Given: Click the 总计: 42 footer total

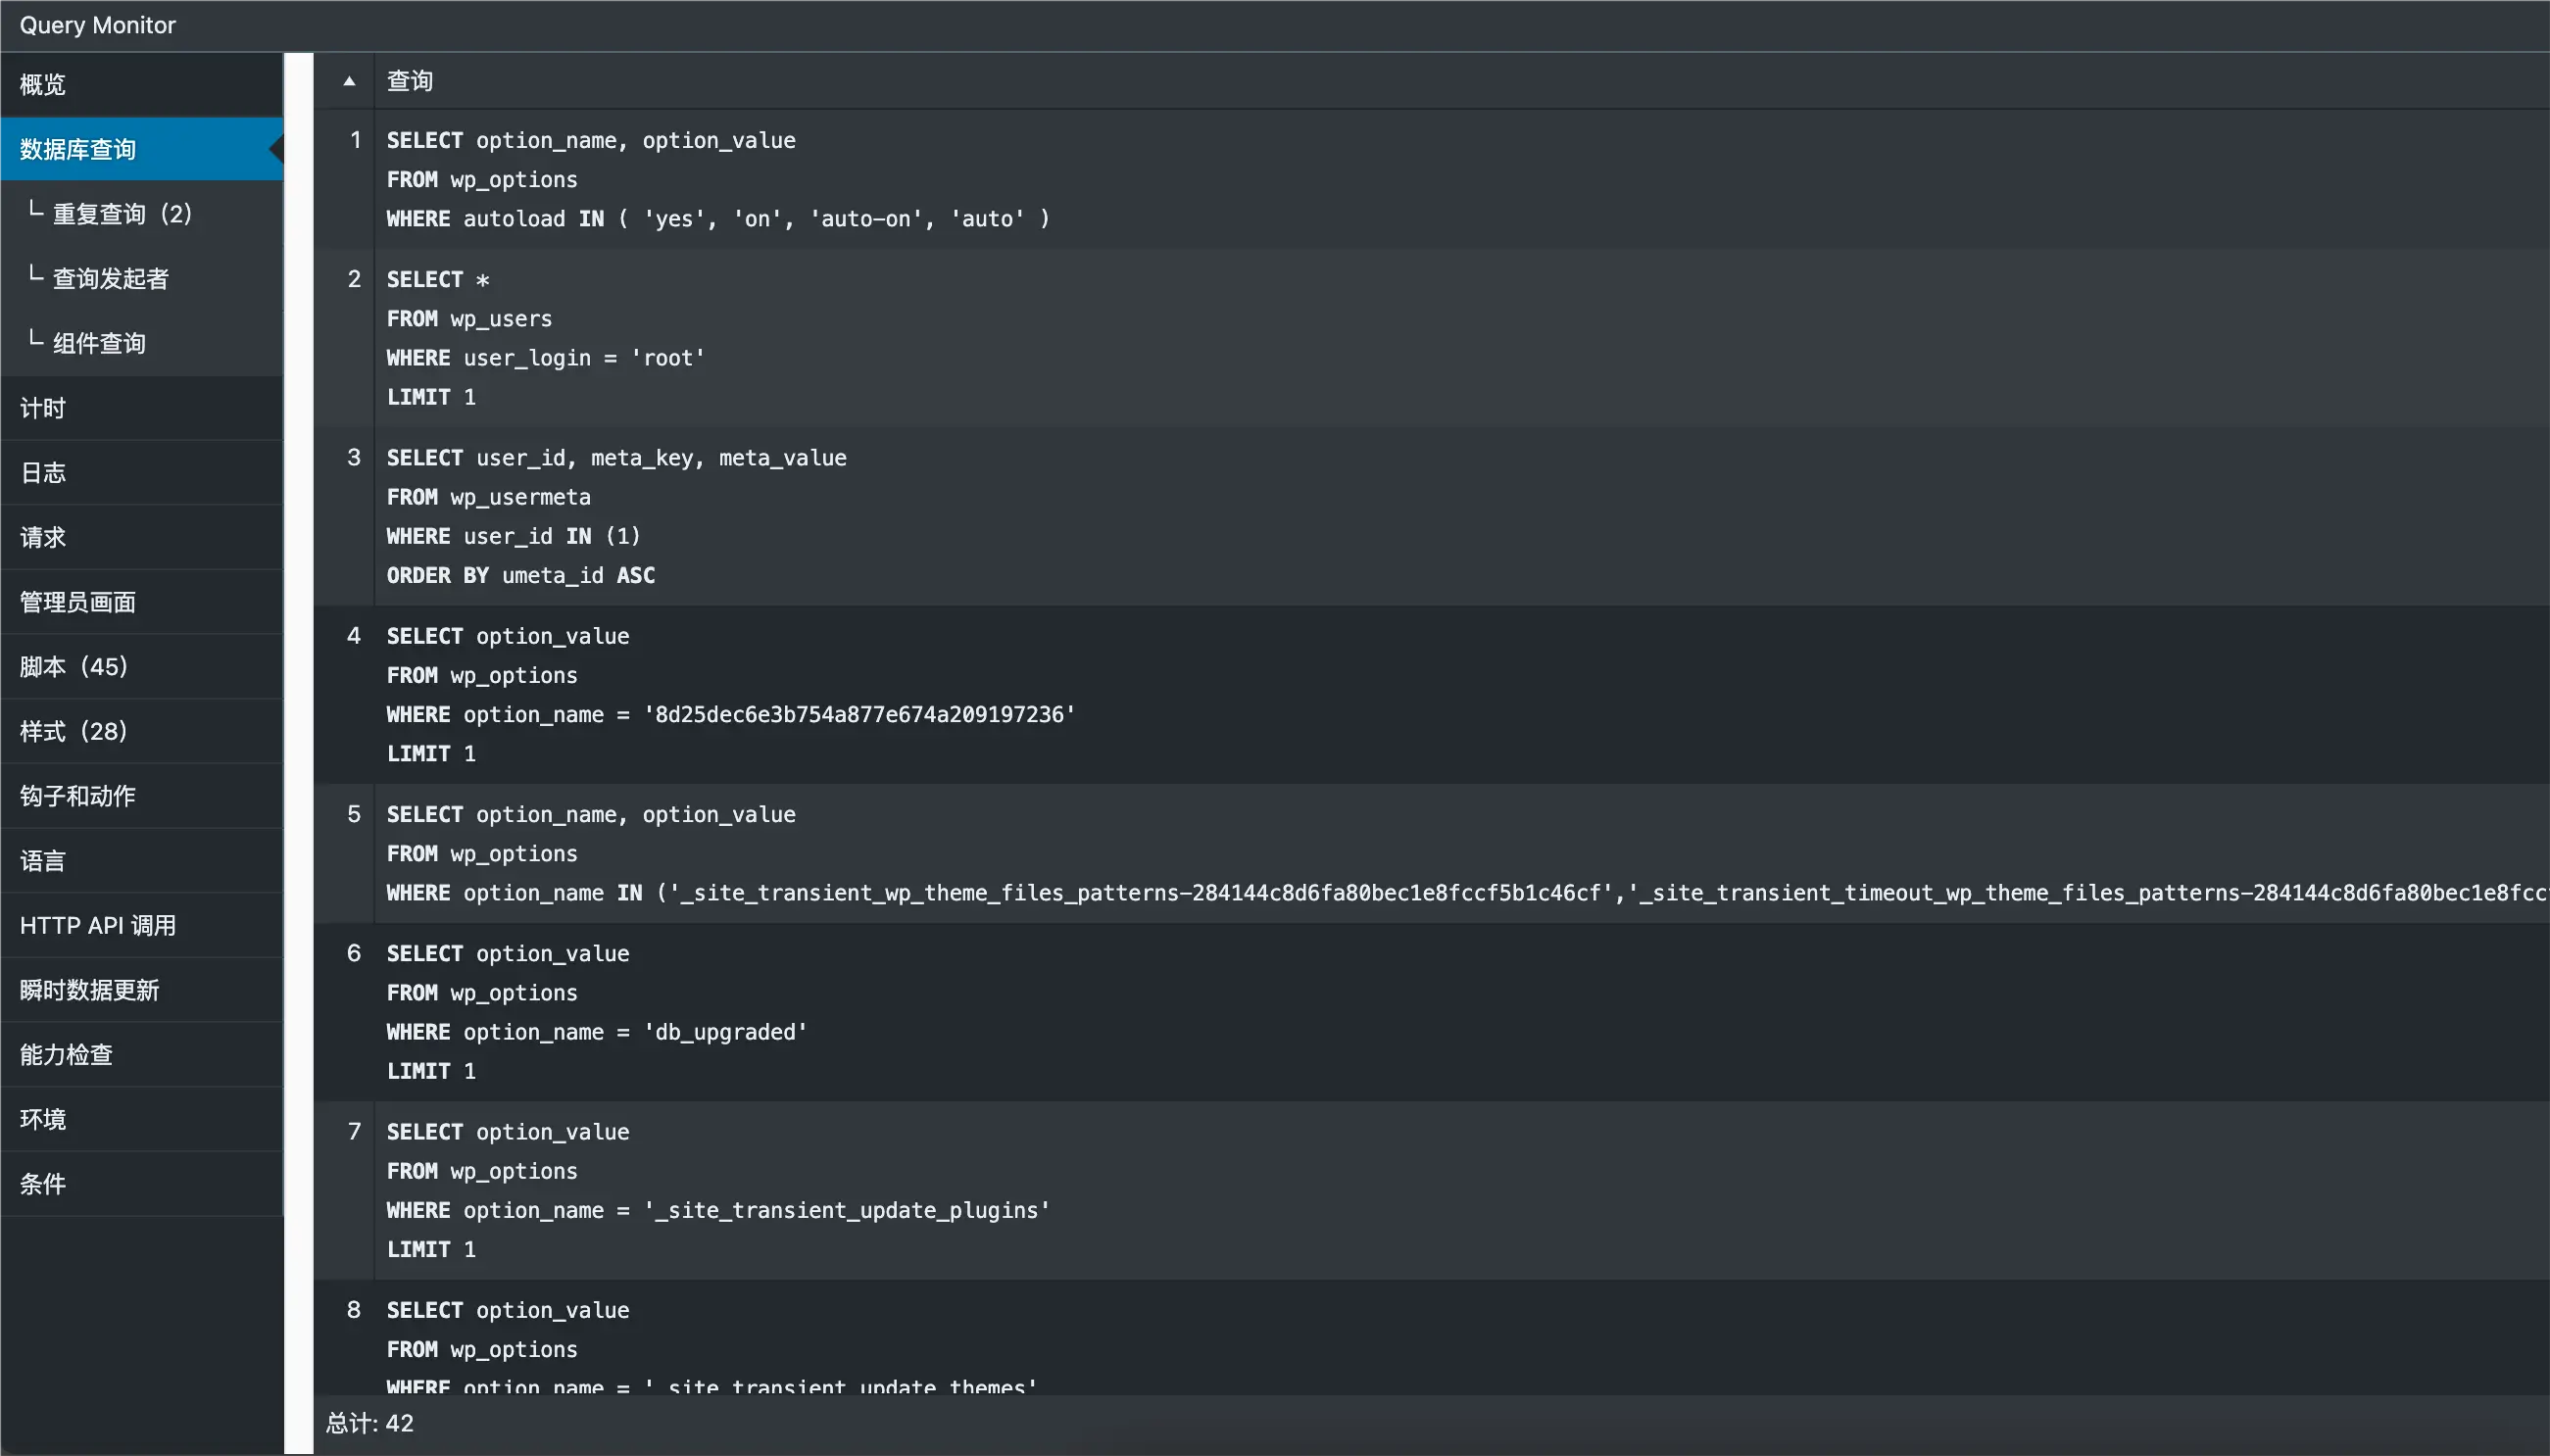Looking at the screenshot, I should coord(370,1424).
